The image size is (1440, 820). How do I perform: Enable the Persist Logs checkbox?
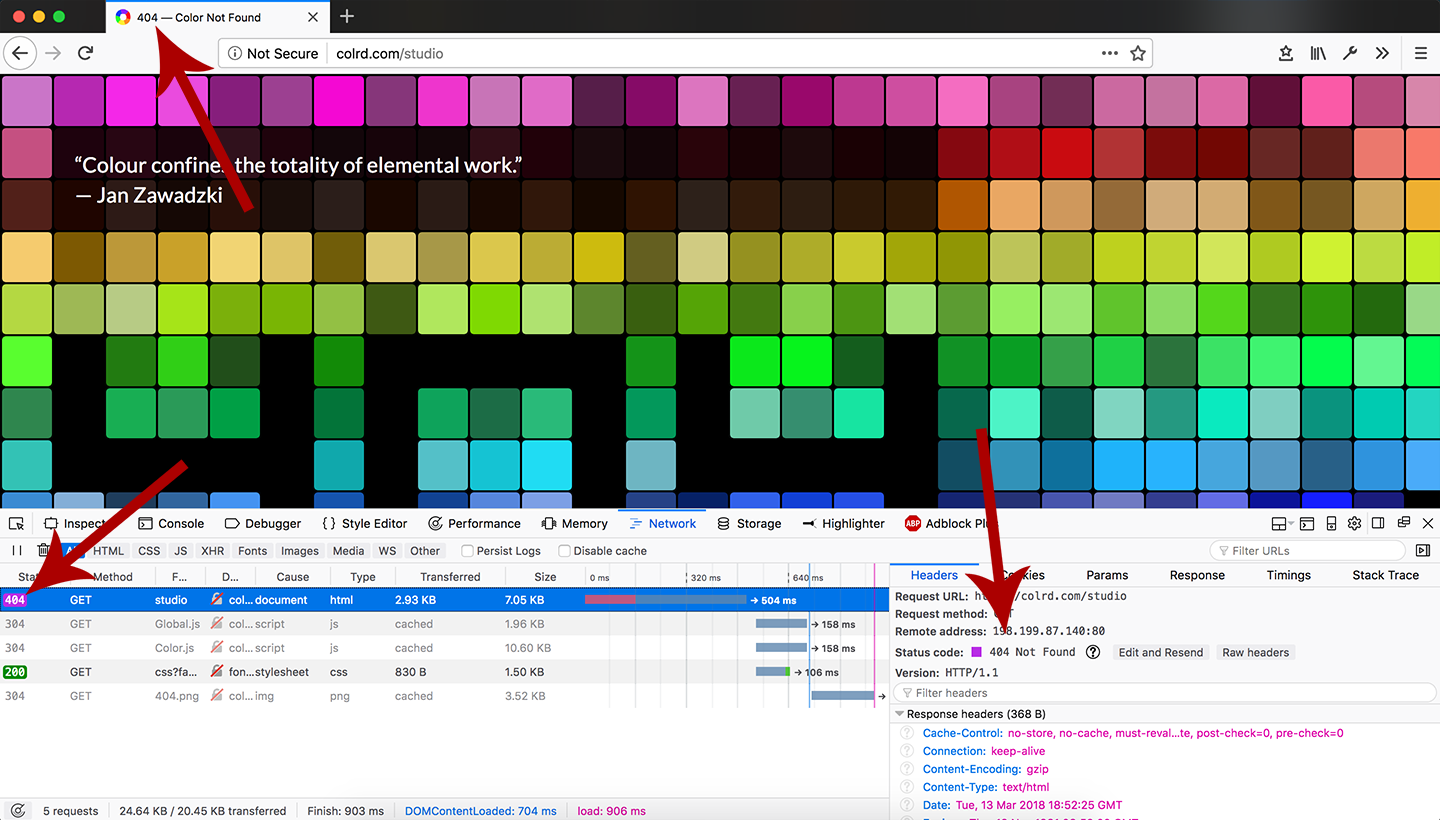467,551
